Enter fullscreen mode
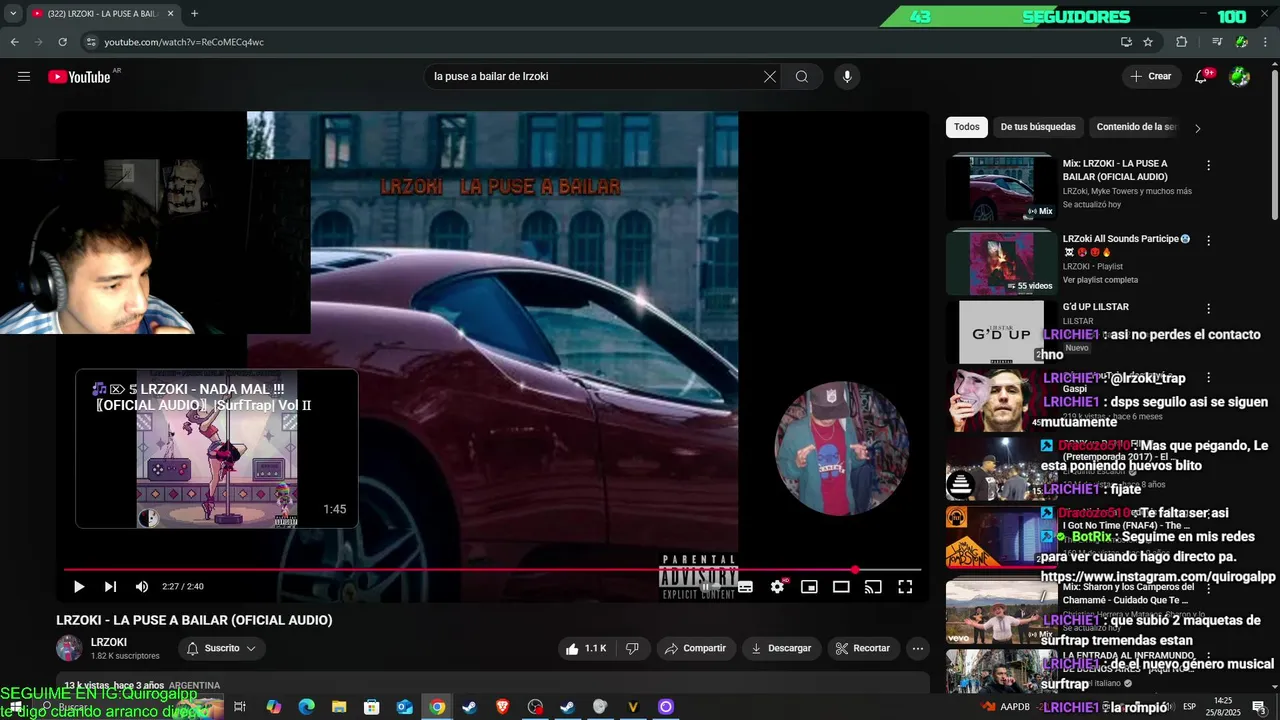Image resolution: width=1280 pixels, height=720 pixels. tap(905, 587)
